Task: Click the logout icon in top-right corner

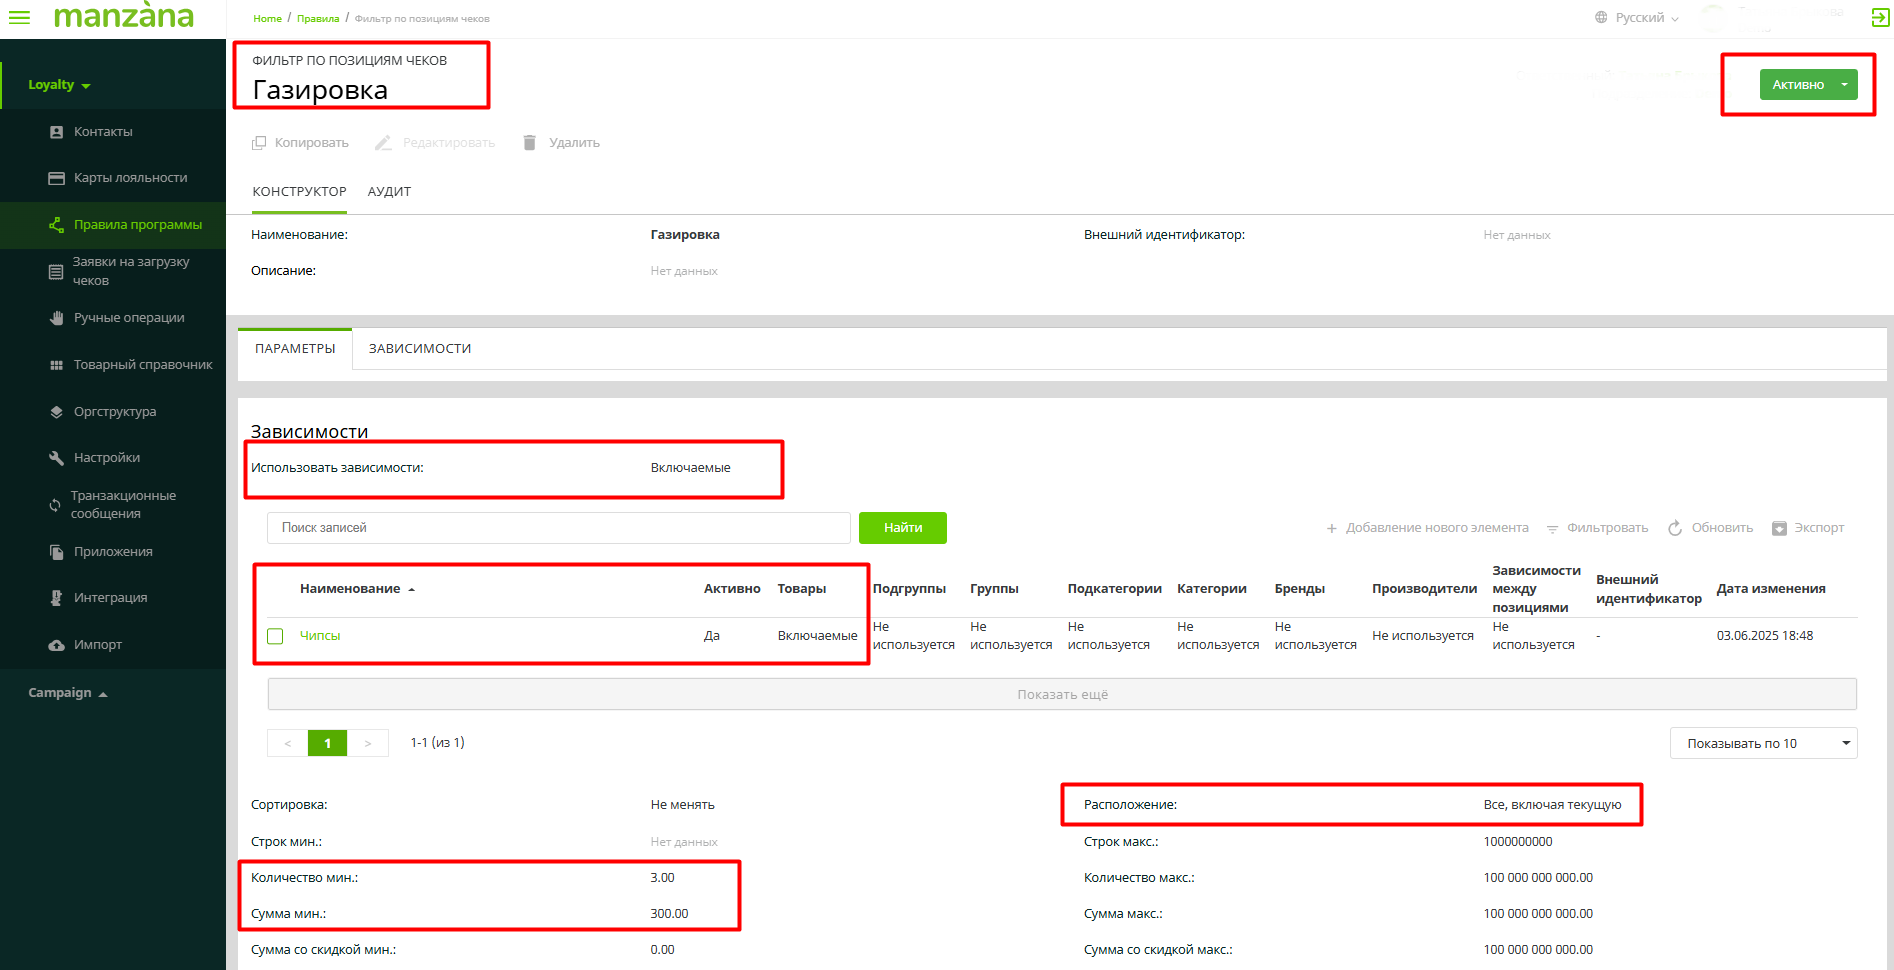Action: pos(1879,17)
